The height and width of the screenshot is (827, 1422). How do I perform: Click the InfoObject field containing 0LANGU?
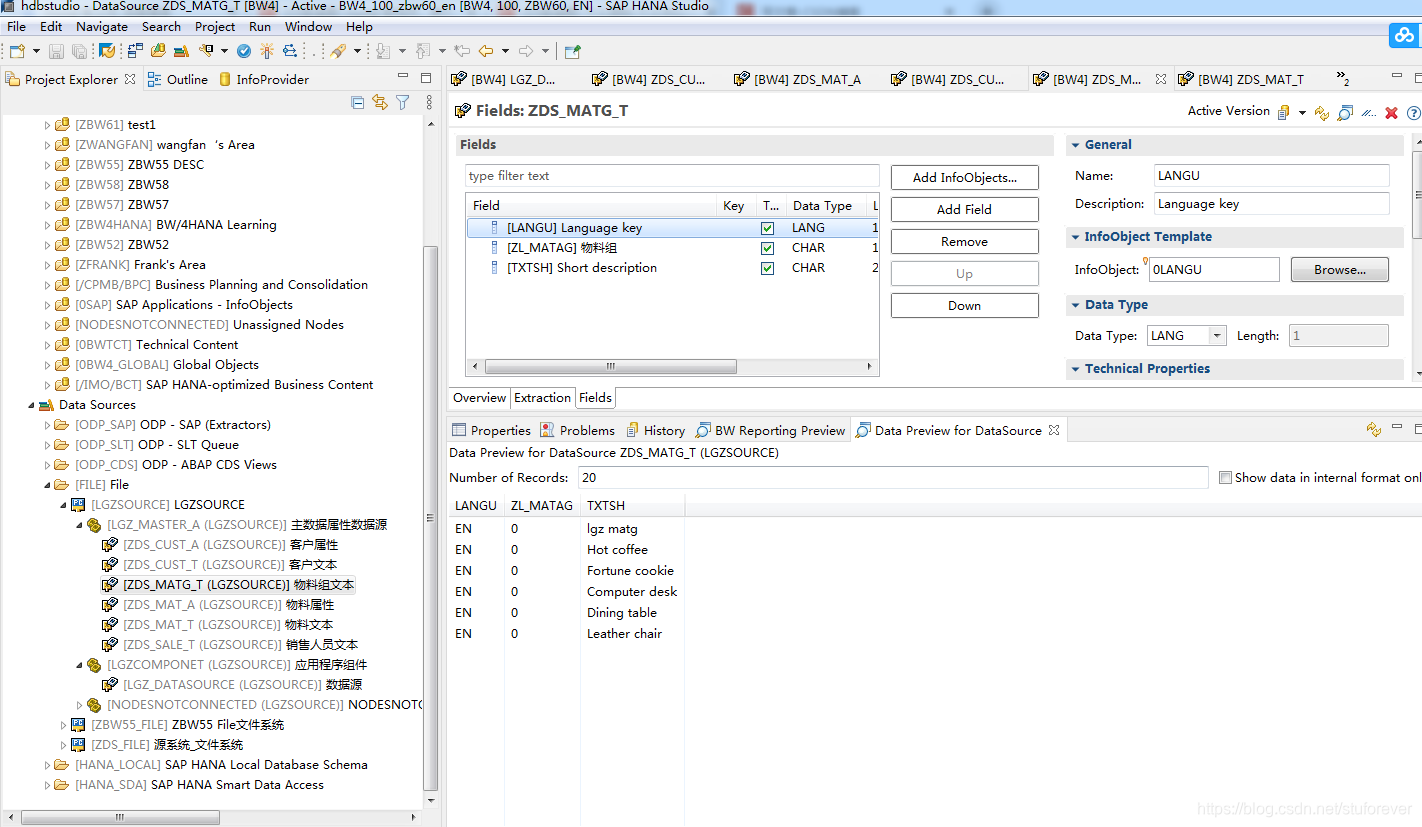(x=1214, y=269)
